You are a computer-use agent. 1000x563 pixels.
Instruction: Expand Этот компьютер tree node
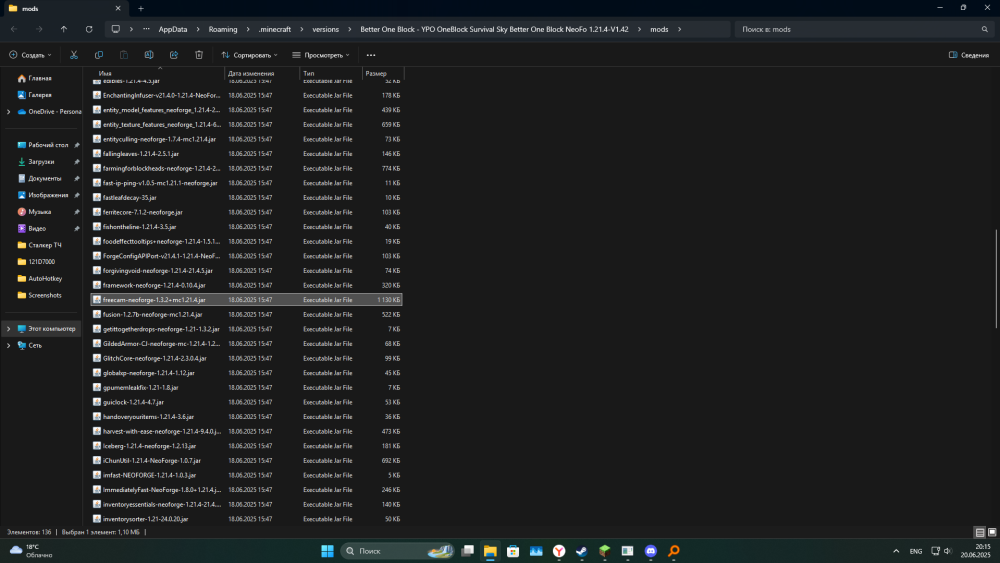click(x=8, y=329)
